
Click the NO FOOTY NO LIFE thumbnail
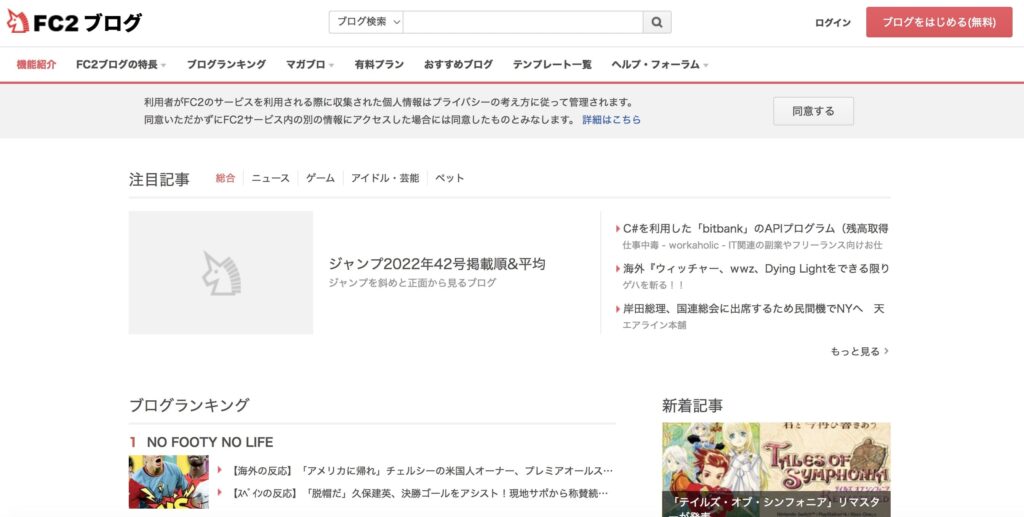[168, 482]
